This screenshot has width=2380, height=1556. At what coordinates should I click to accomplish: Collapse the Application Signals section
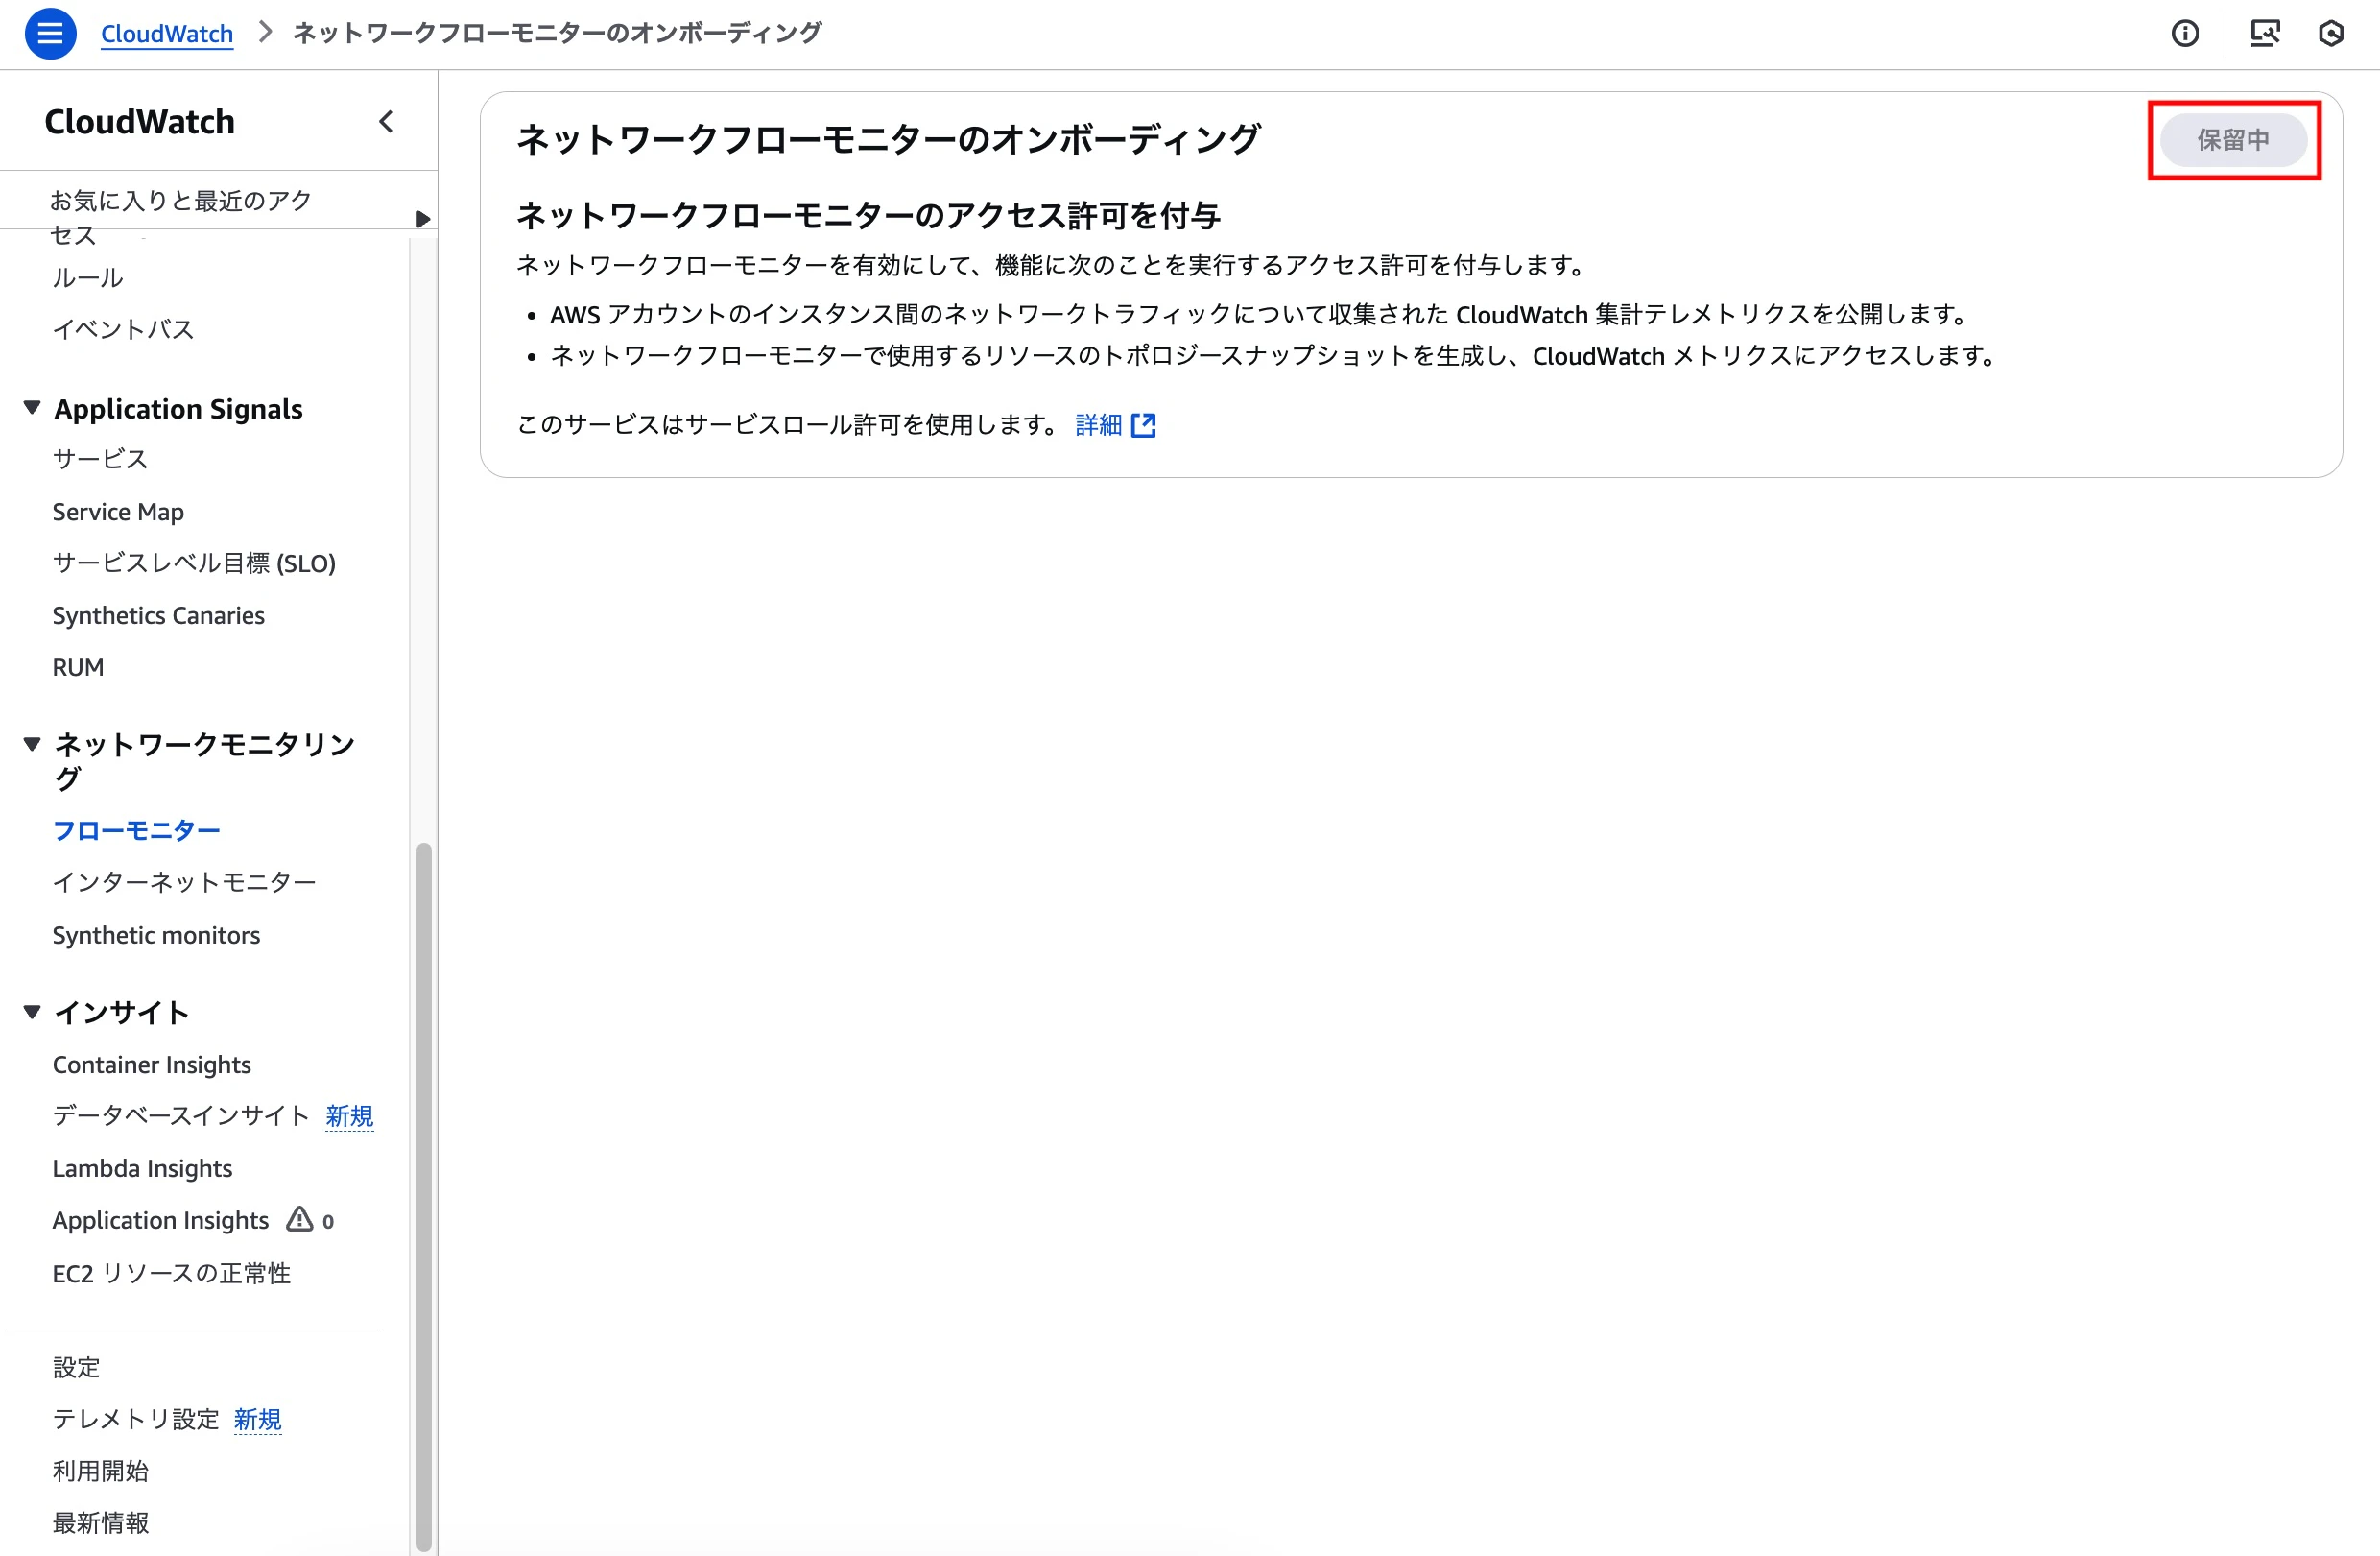point(32,408)
